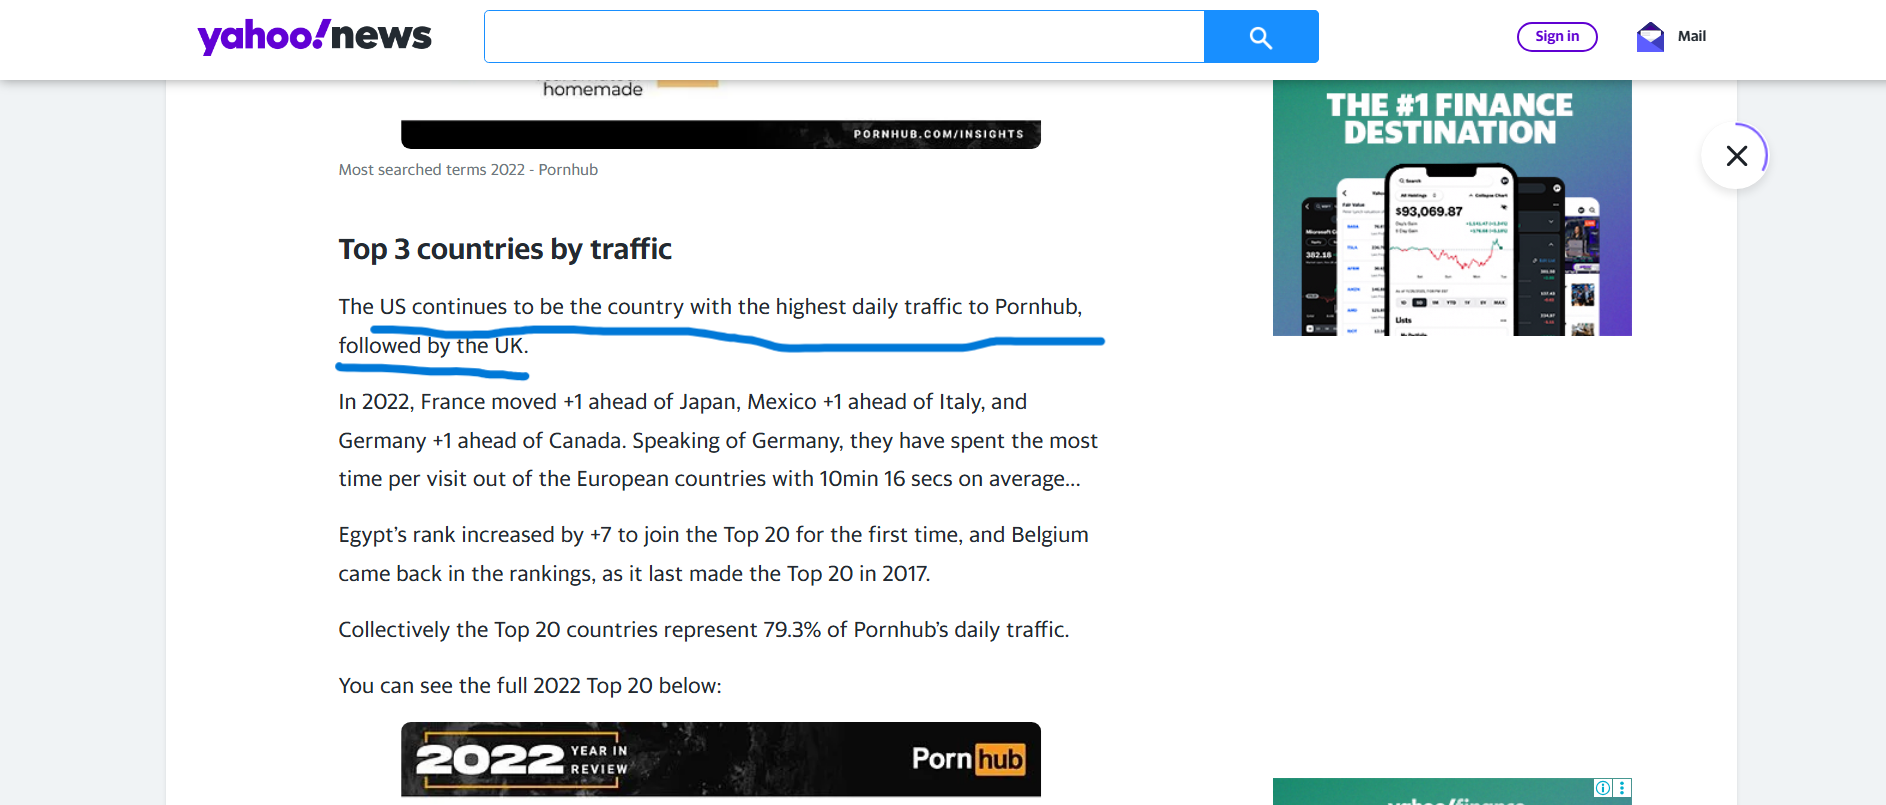Click the Sign in button

(1557, 36)
